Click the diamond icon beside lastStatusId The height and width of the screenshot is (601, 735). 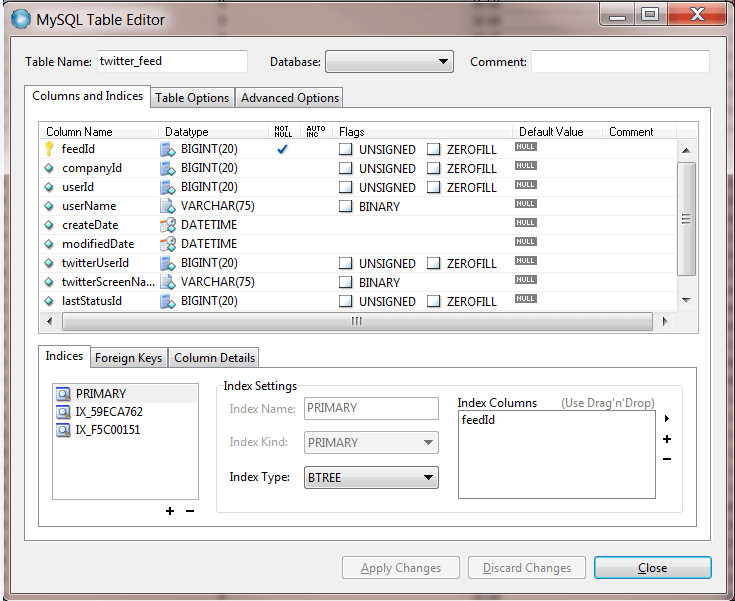click(x=49, y=301)
